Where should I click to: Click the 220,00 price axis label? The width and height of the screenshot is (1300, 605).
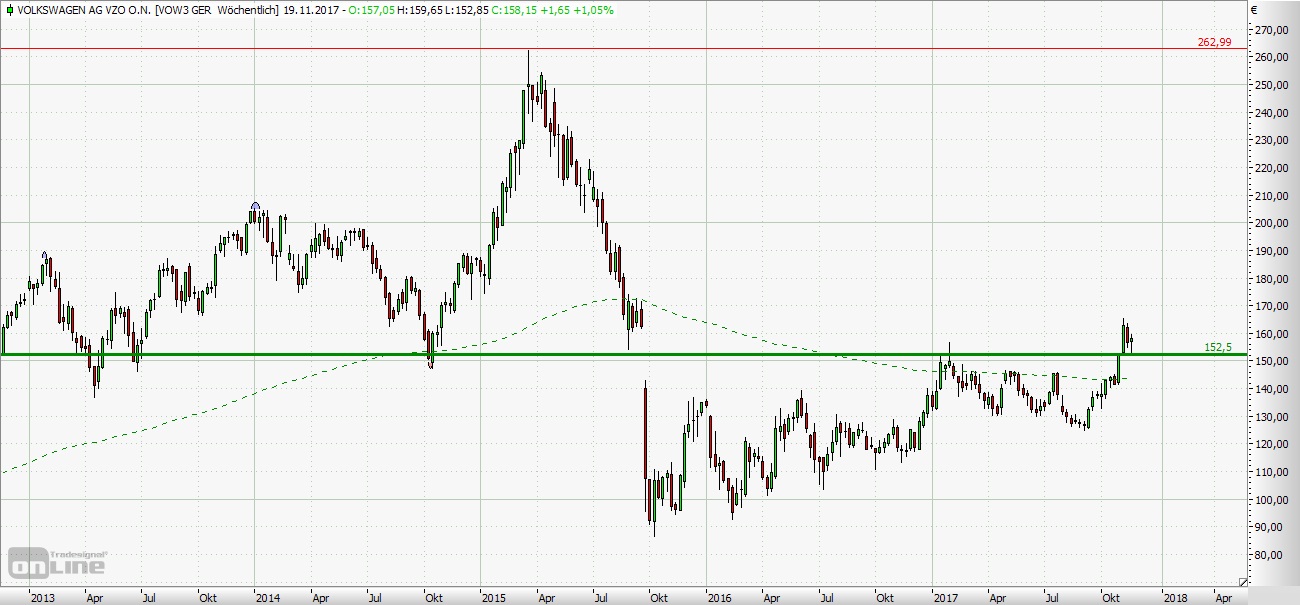click(1272, 168)
